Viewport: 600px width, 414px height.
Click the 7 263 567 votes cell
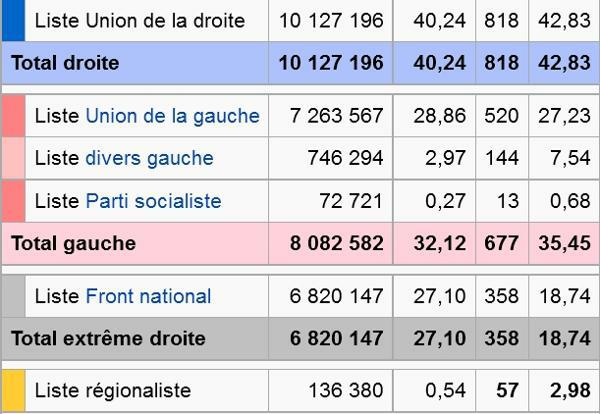330,116
